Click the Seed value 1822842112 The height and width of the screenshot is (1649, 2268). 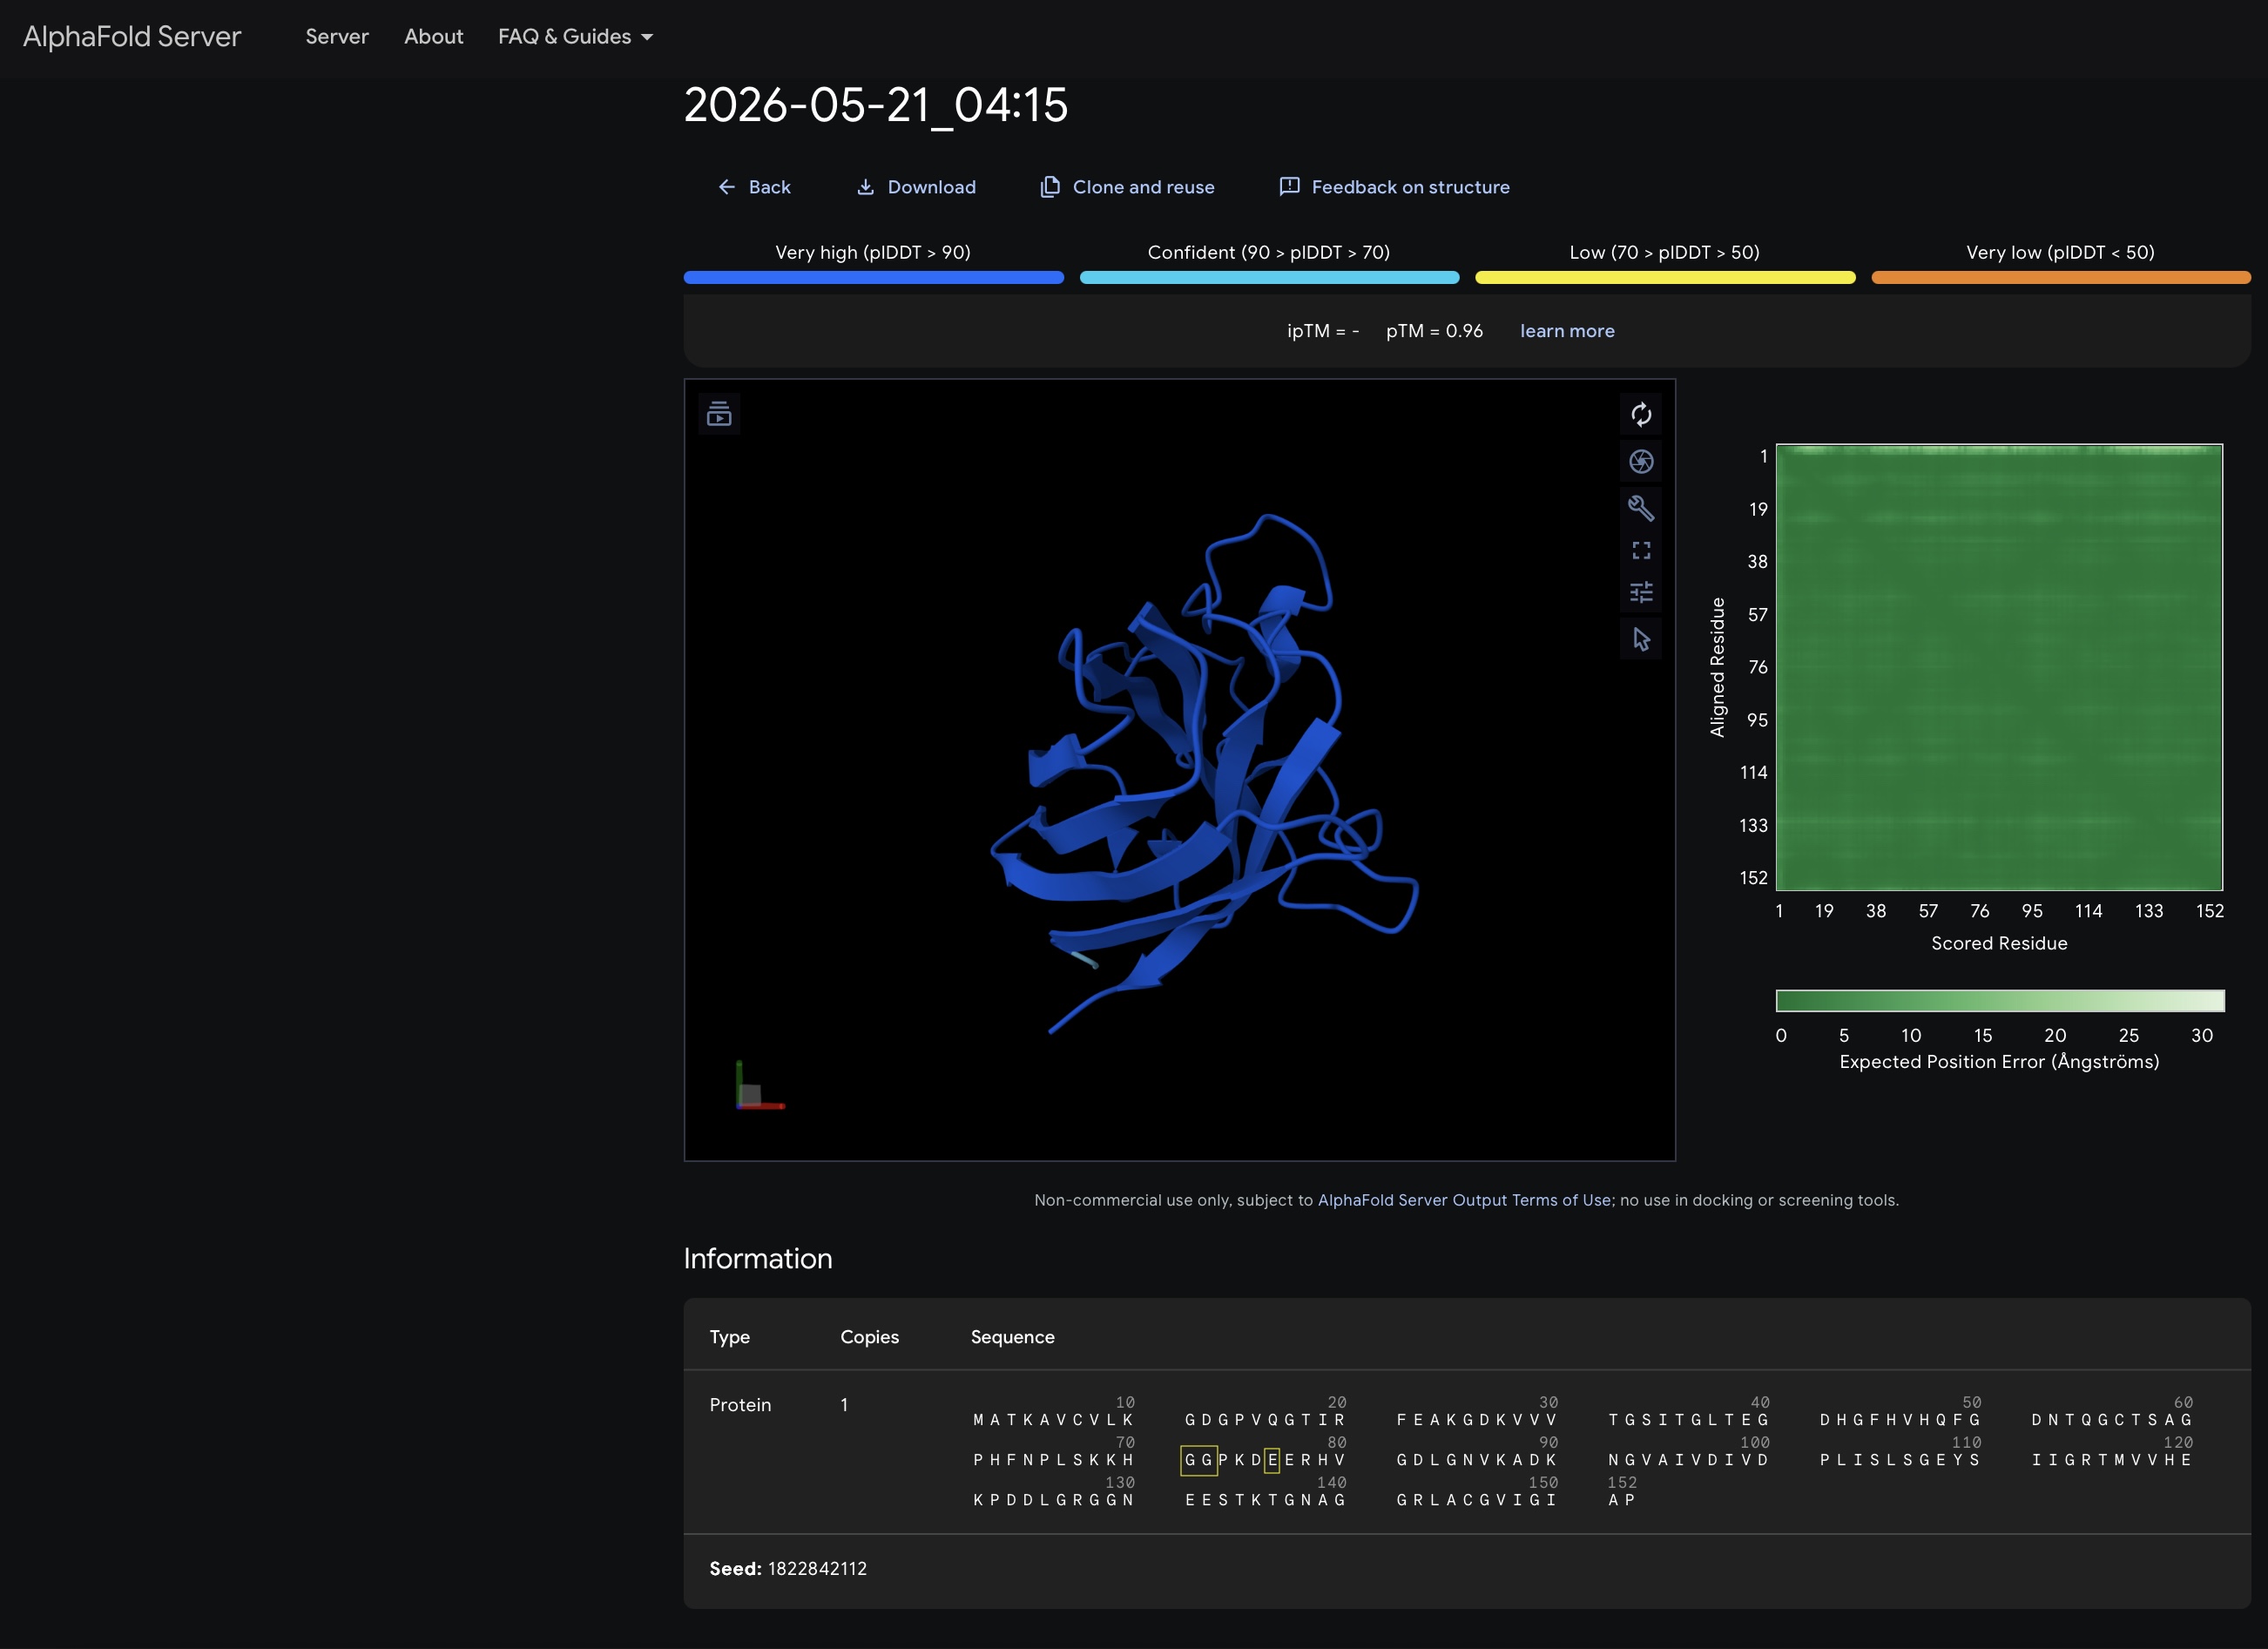coord(817,1569)
